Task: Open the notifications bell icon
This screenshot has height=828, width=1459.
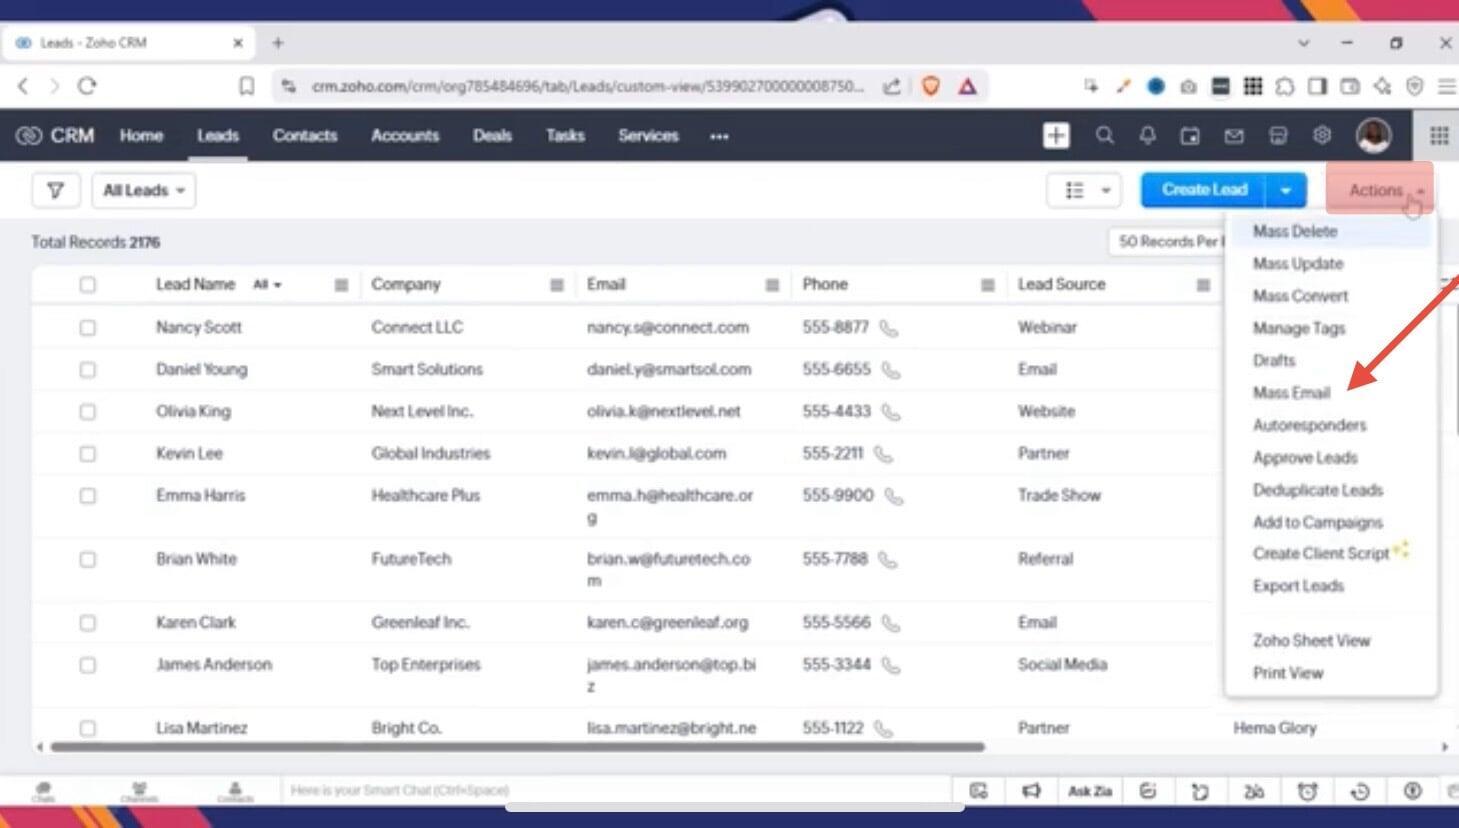Action: [x=1147, y=136]
